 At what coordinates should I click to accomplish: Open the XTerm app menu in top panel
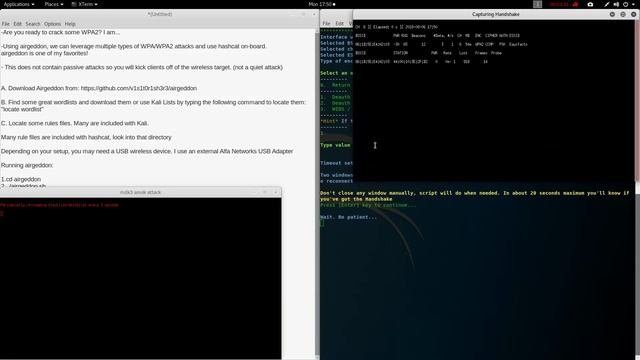point(84,4)
